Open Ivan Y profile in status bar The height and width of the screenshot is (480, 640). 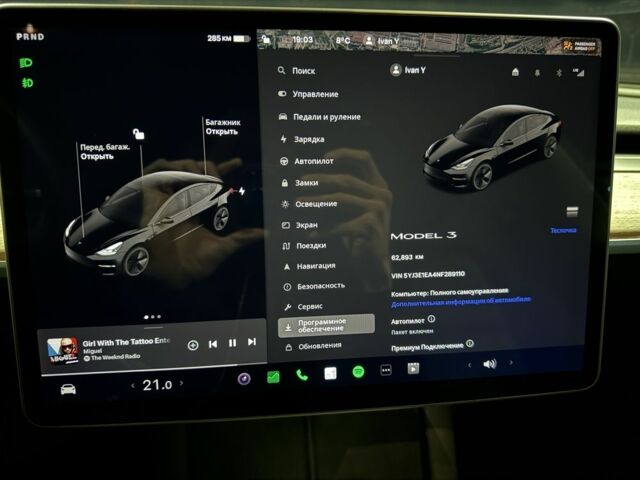(382, 41)
